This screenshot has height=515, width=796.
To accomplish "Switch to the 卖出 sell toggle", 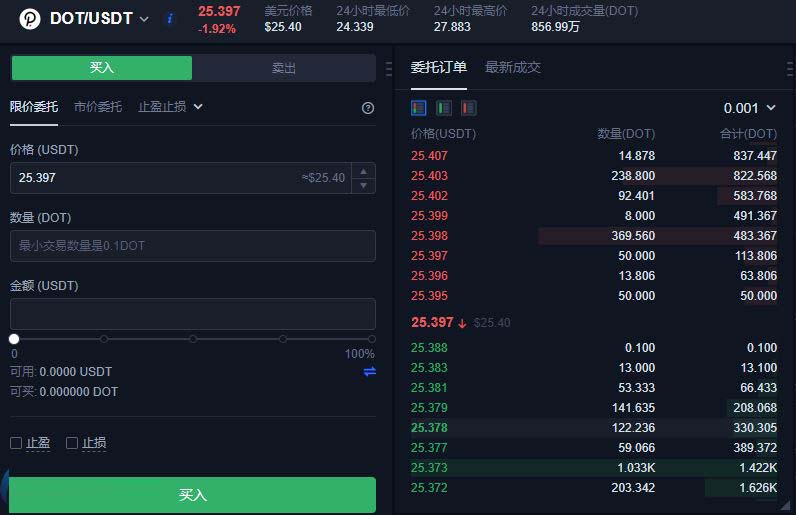I will click(284, 68).
